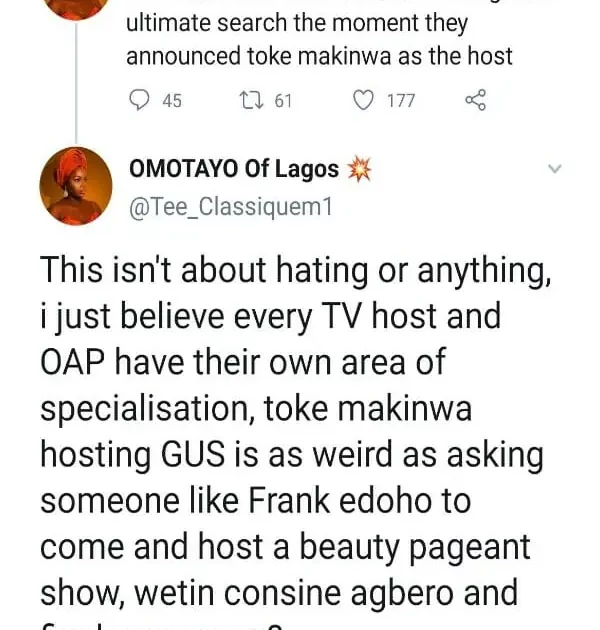The image size is (600, 630).
Task: Click the reply count 45
Action: pos(171,100)
